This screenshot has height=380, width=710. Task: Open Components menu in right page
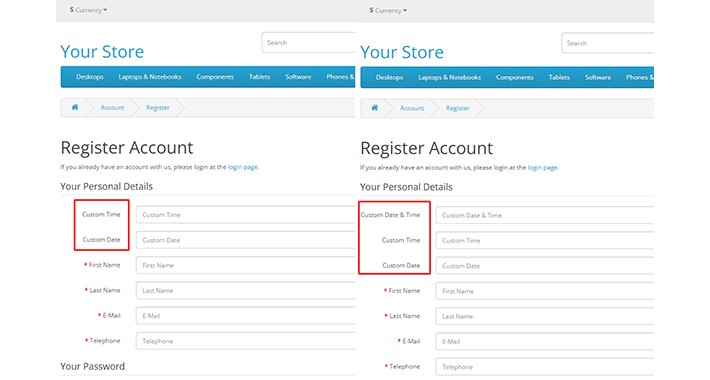point(515,77)
